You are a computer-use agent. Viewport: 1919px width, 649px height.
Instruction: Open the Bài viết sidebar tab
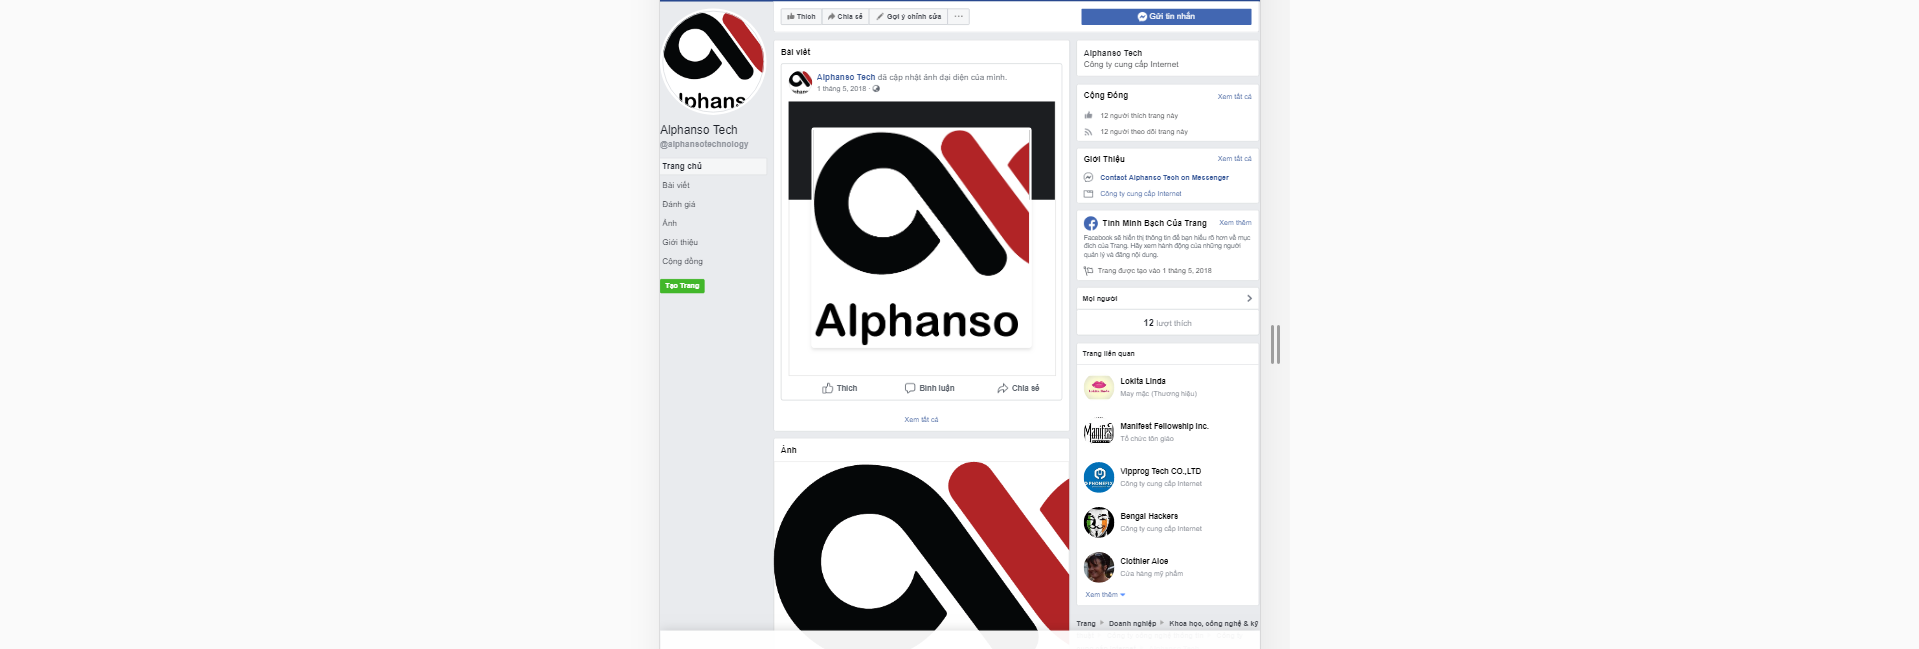tap(676, 185)
